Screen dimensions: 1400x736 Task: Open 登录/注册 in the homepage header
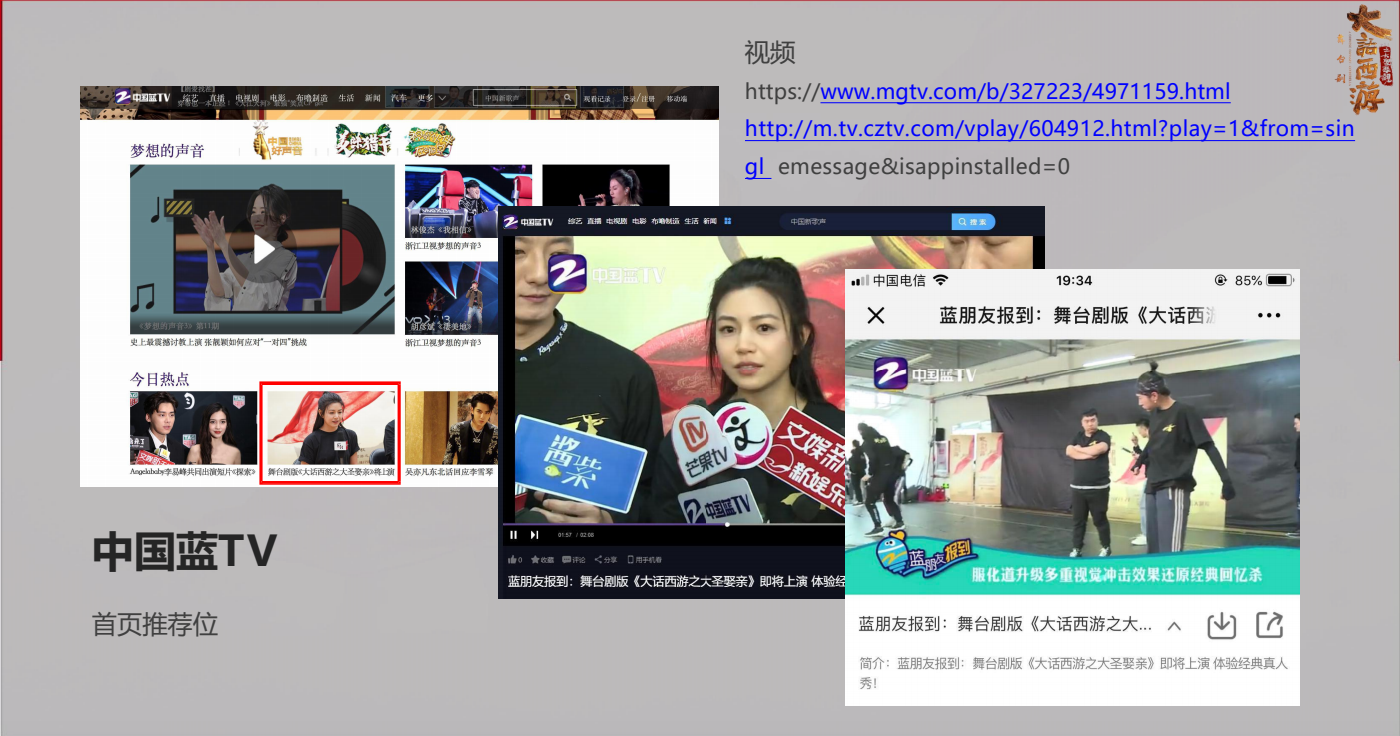click(x=638, y=99)
